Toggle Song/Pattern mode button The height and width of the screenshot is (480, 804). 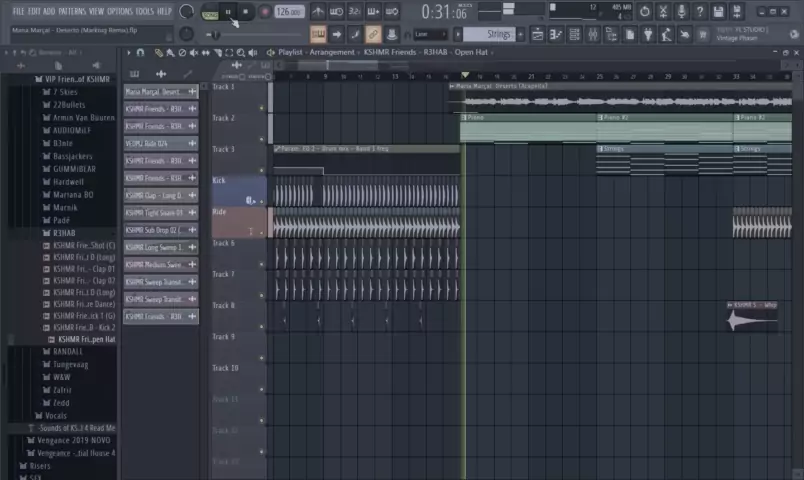pyautogui.click(x=210, y=13)
